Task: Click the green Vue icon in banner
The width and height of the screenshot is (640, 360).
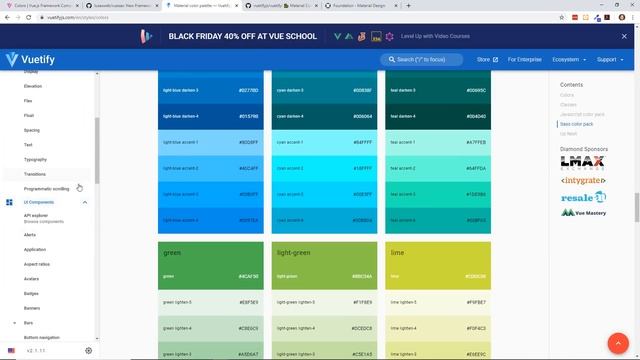Action: tap(338, 36)
